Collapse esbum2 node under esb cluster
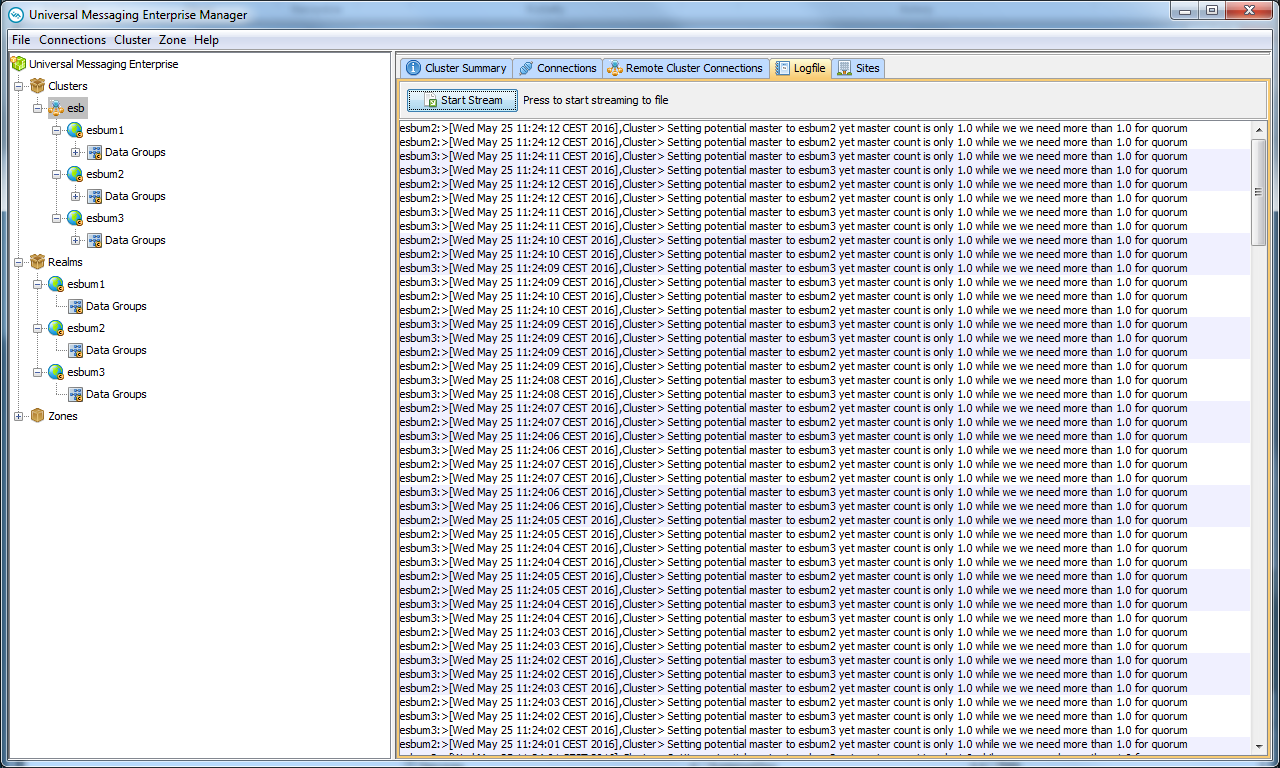 (x=57, y=174)
